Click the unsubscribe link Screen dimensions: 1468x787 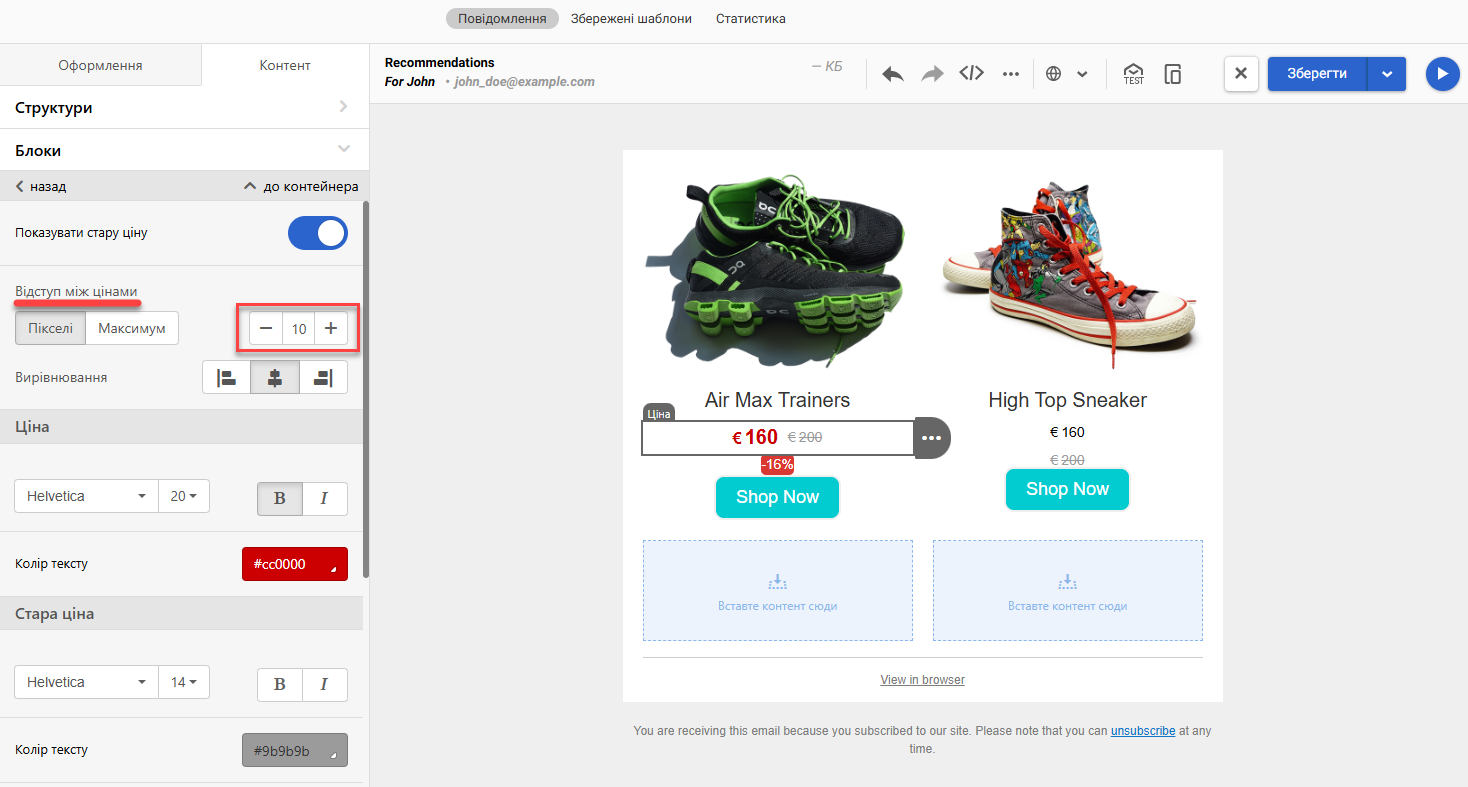[x=1142, y=731]
